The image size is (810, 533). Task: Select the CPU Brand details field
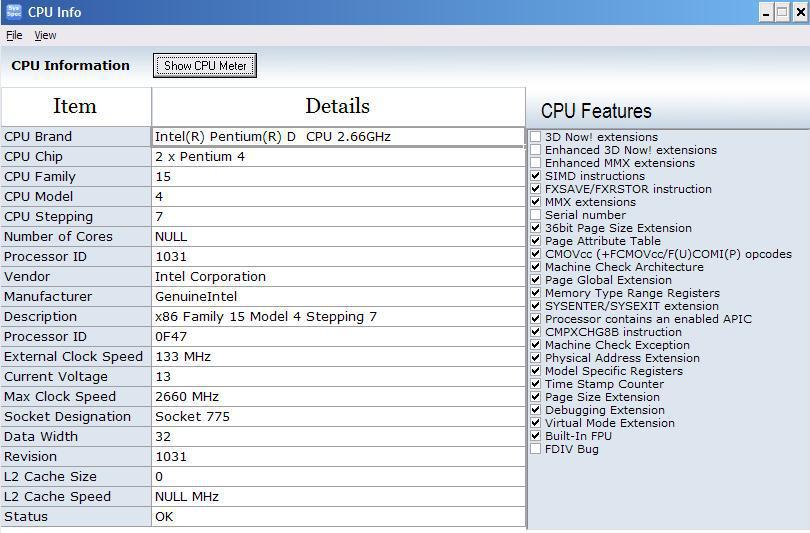coord(338,137)
